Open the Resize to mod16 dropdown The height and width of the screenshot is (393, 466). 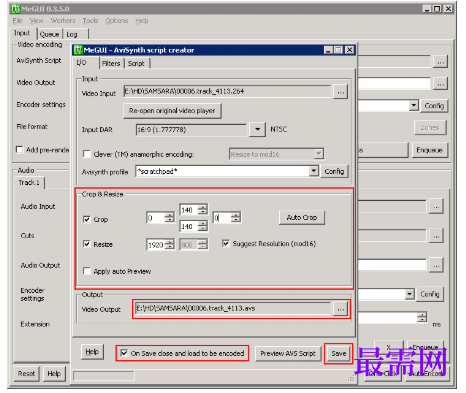pos(319,154)
